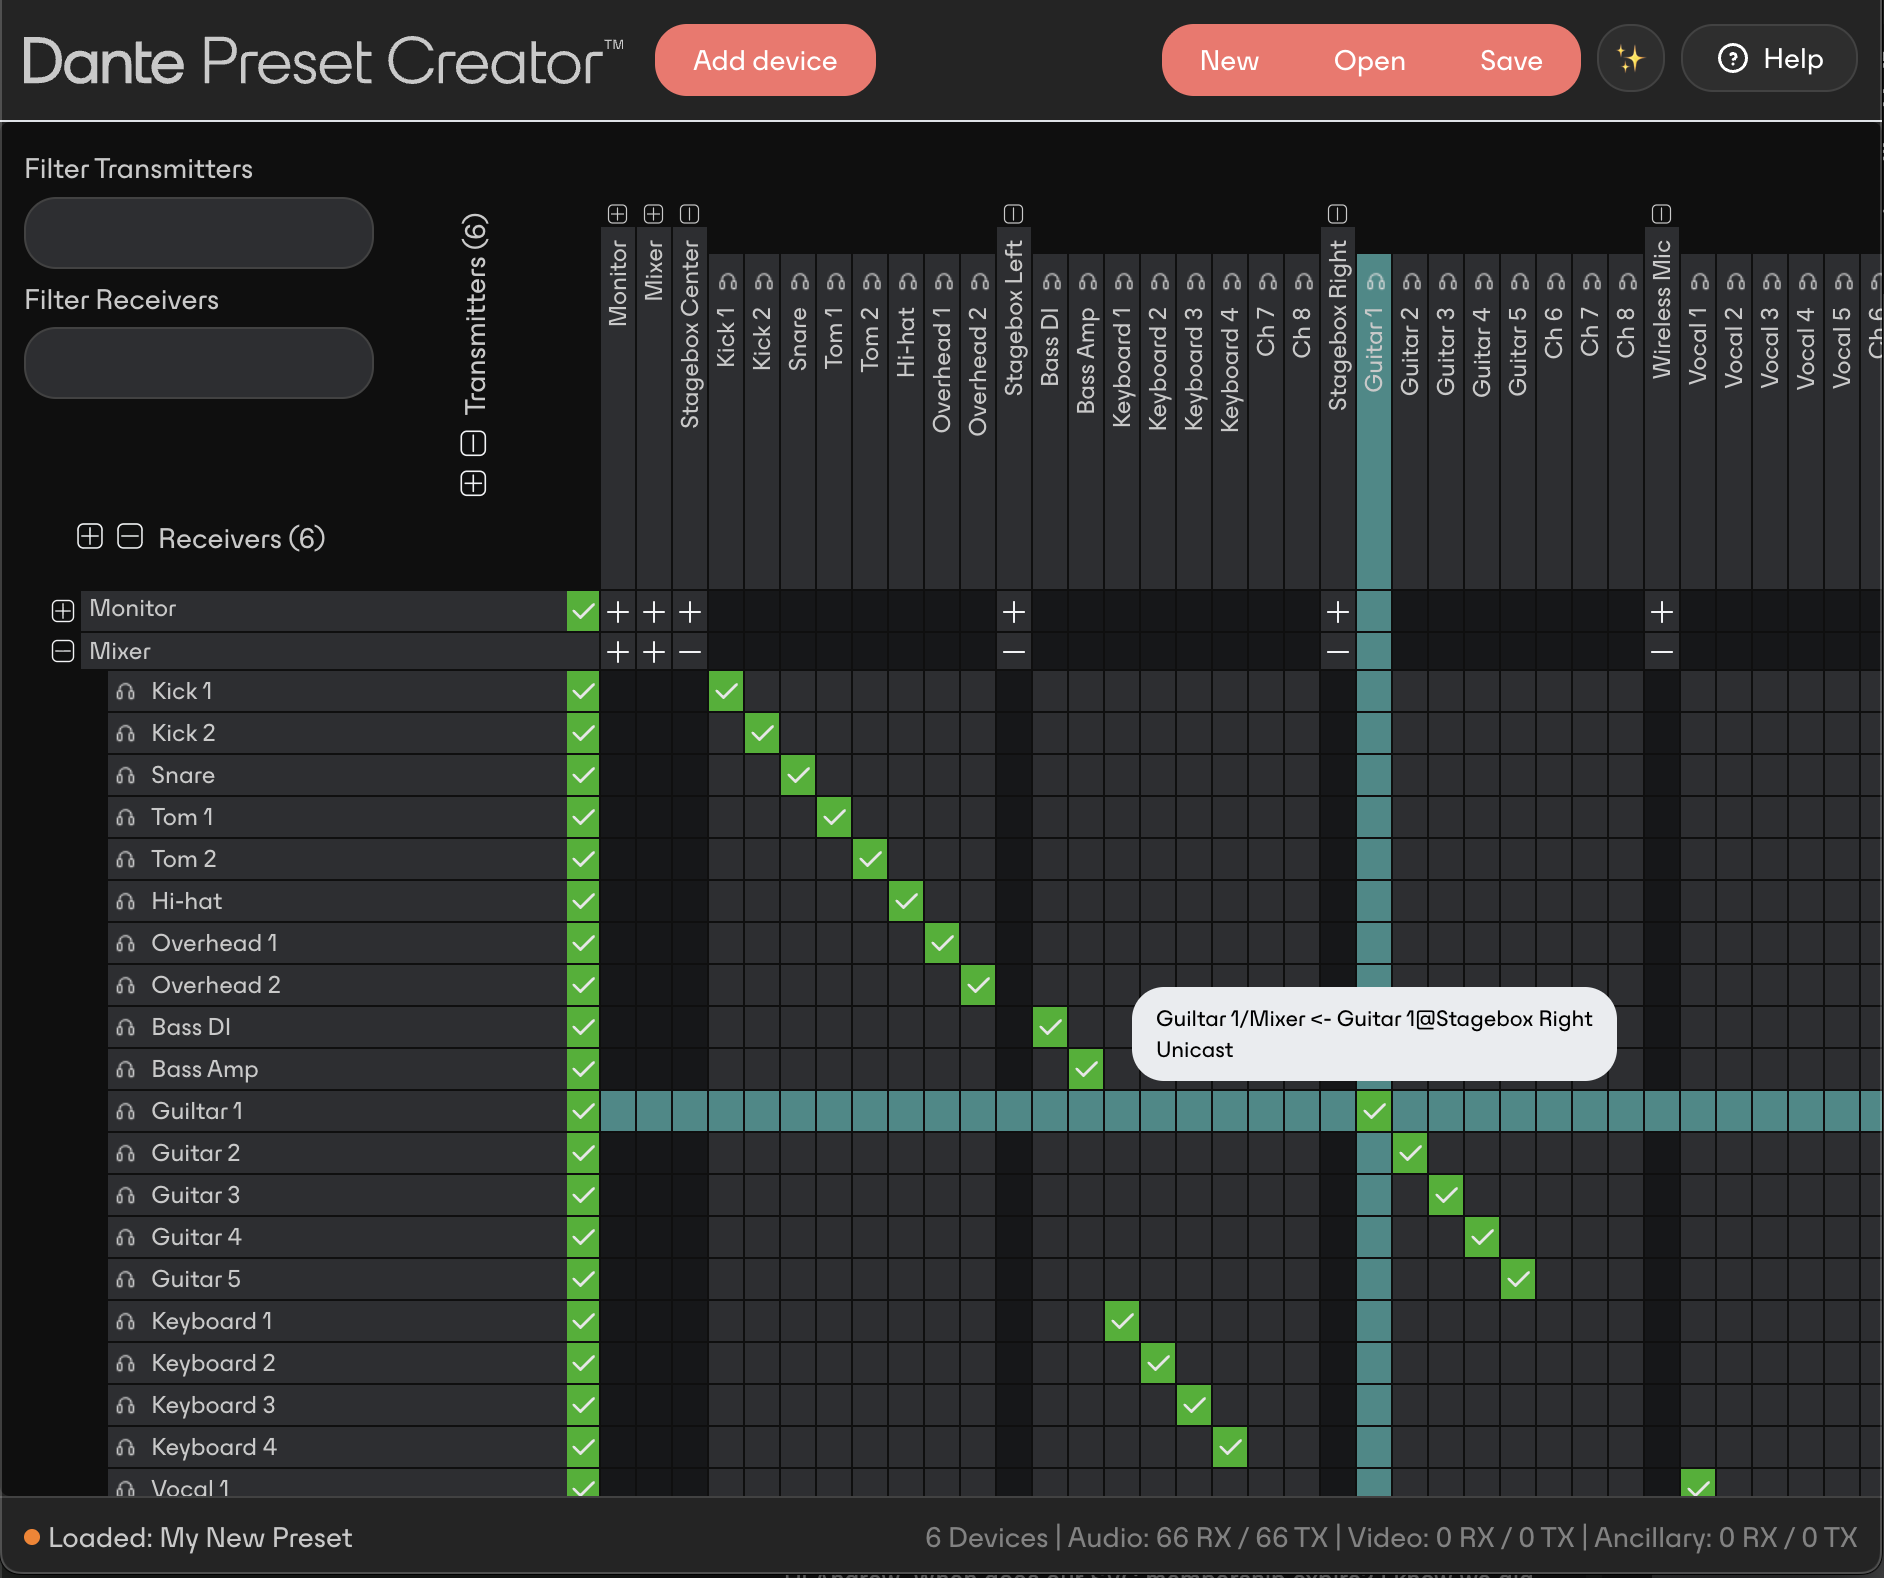Click the Add device button
This screenshot has width=1884, height=1578.
pos(765,60)
